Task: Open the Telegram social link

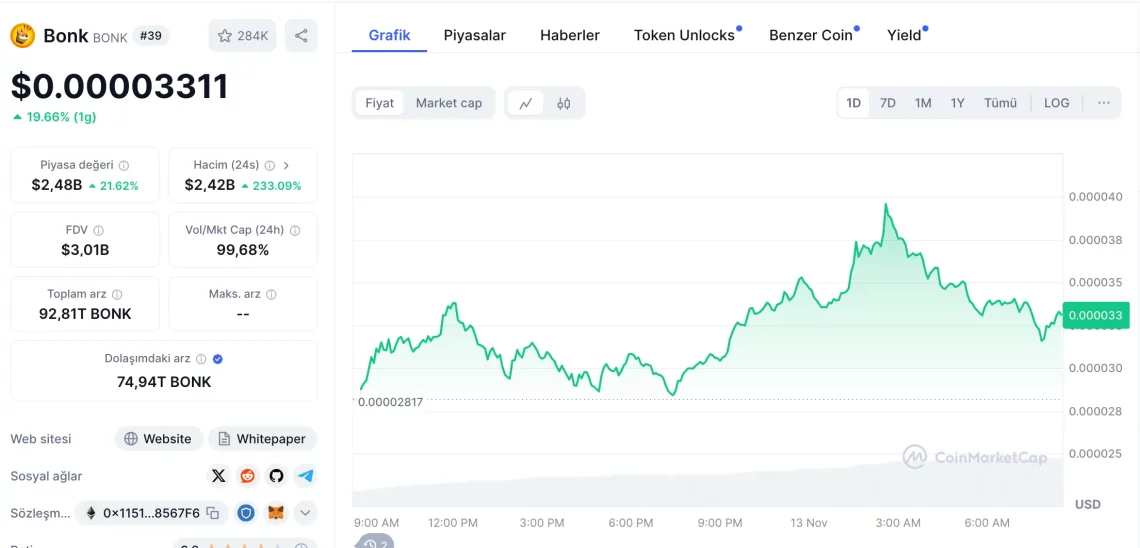Action: [x=305, y=476]
